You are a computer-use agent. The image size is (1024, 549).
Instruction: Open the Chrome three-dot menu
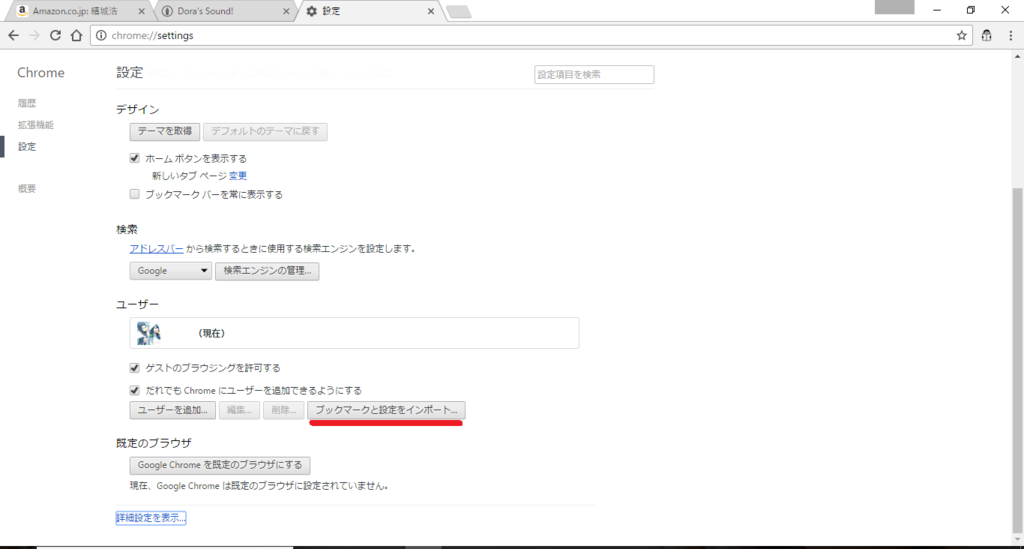pyautogui.click(x=1010, y=36)
